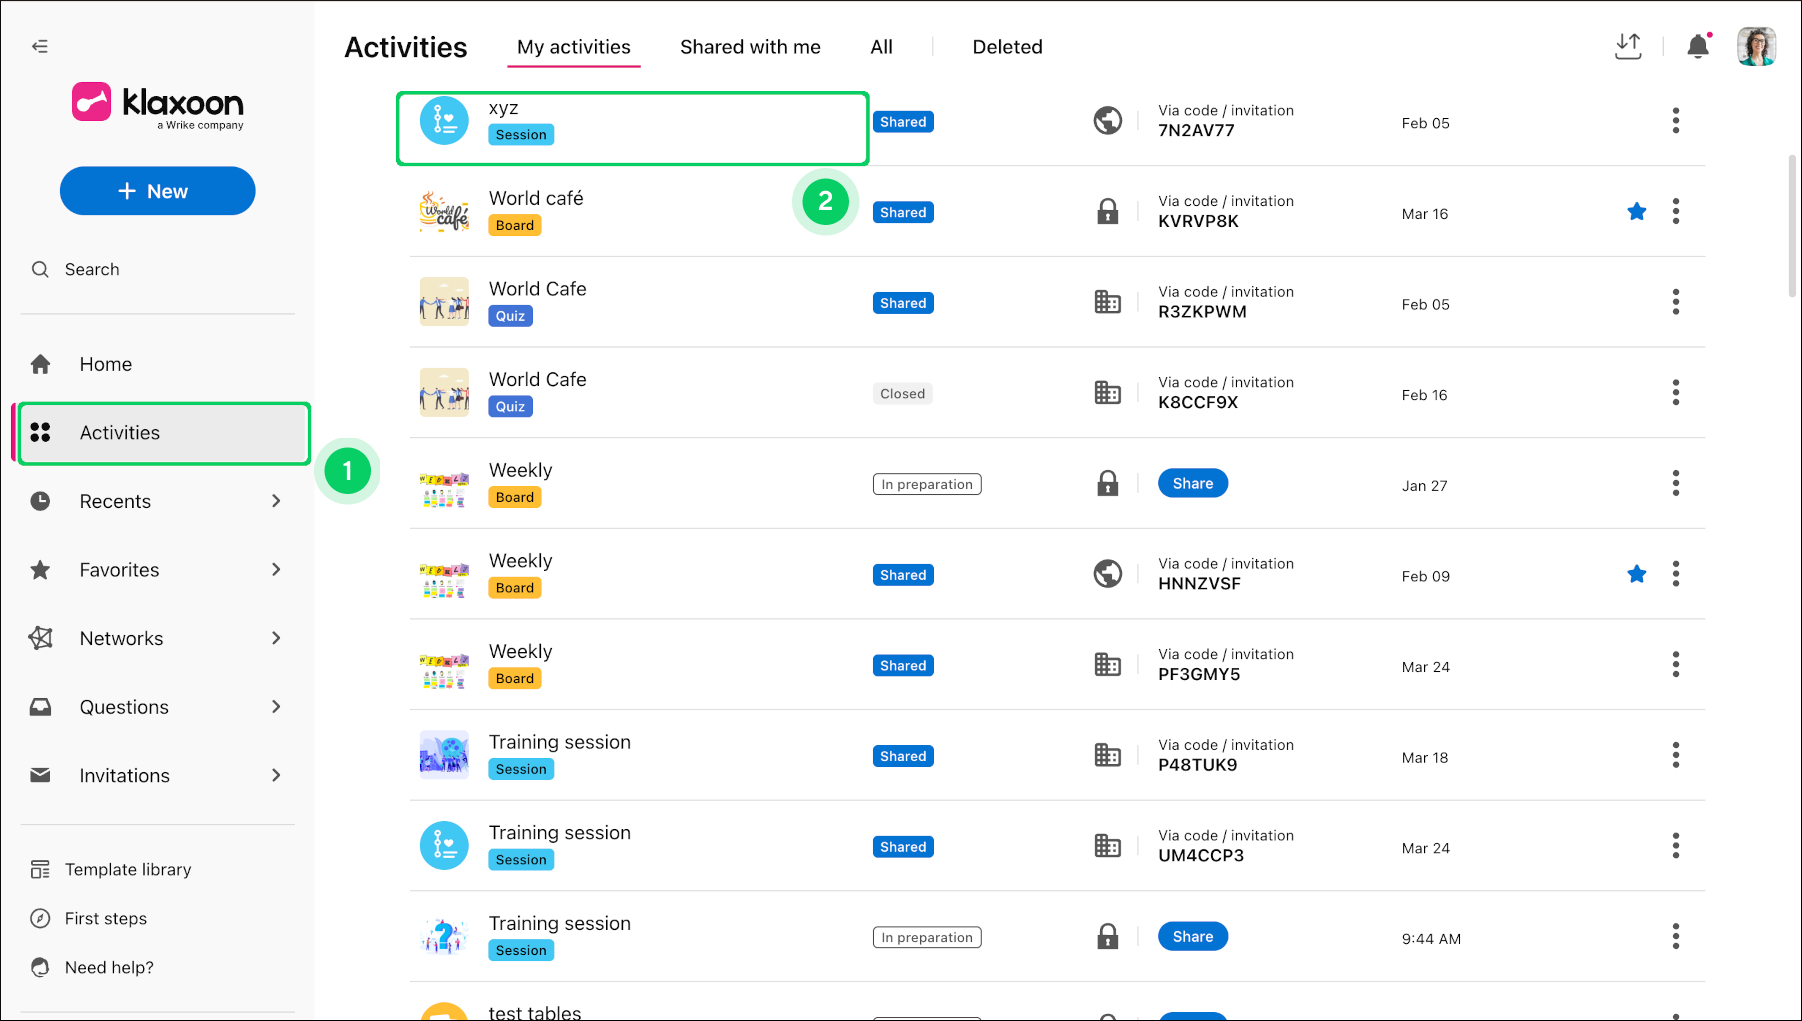Open more options for Training session 9:44 AM
Screen dimensions: 1802x1021
pos(1676,937)
